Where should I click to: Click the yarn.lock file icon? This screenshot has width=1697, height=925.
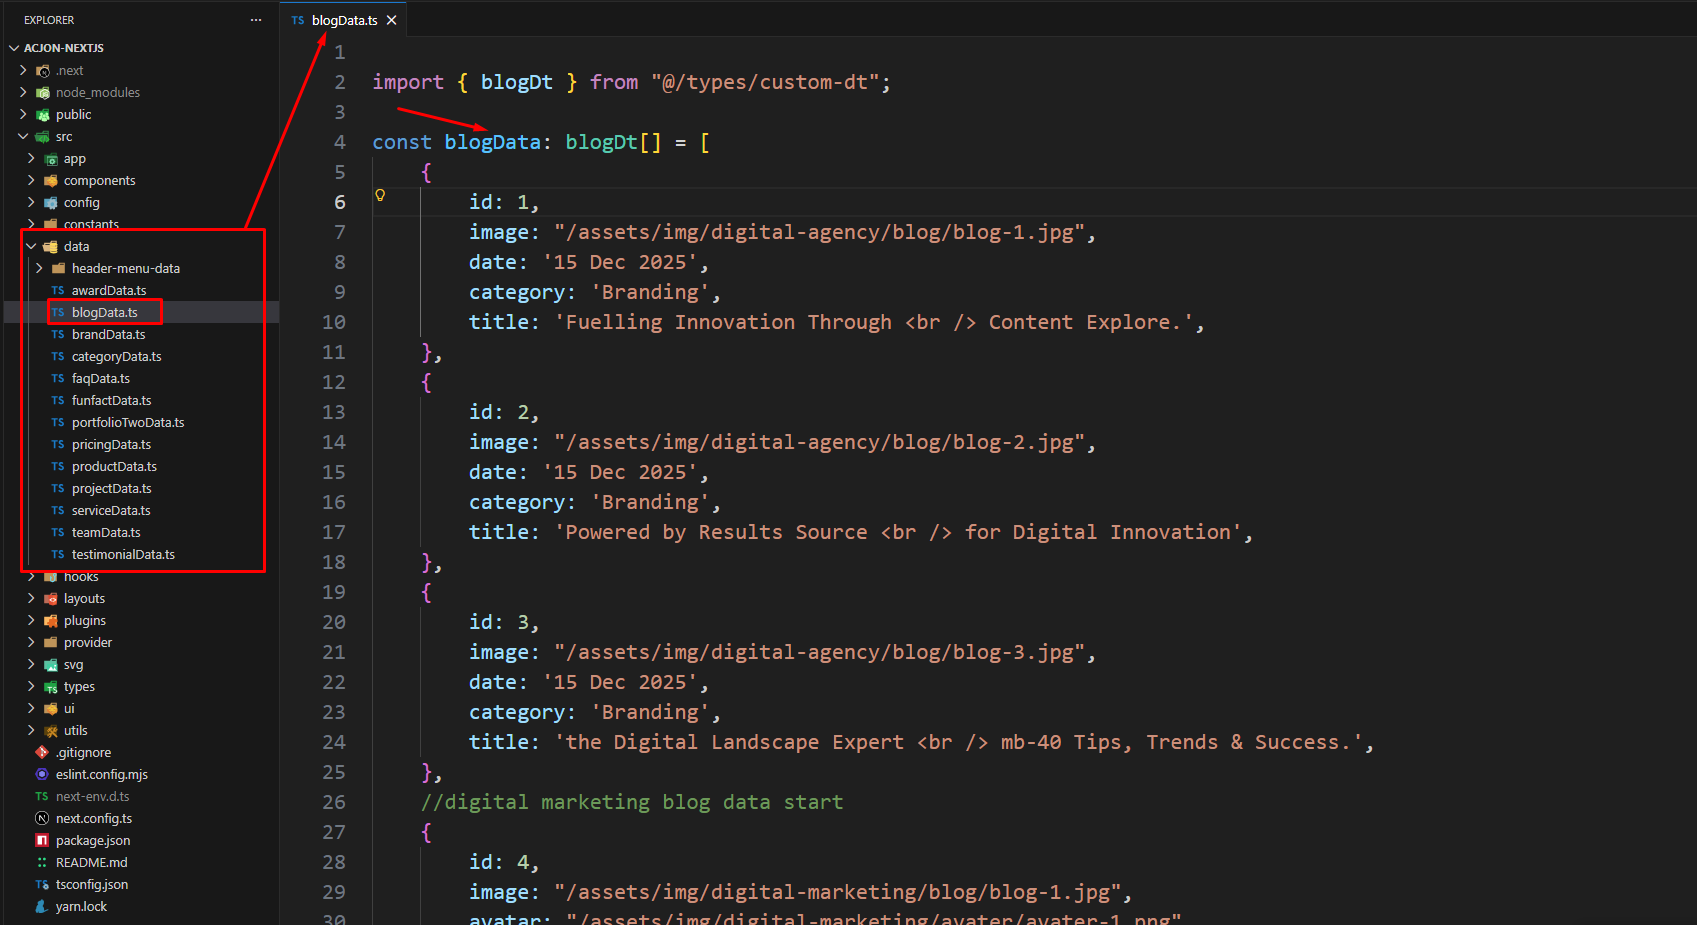point(42,906)
